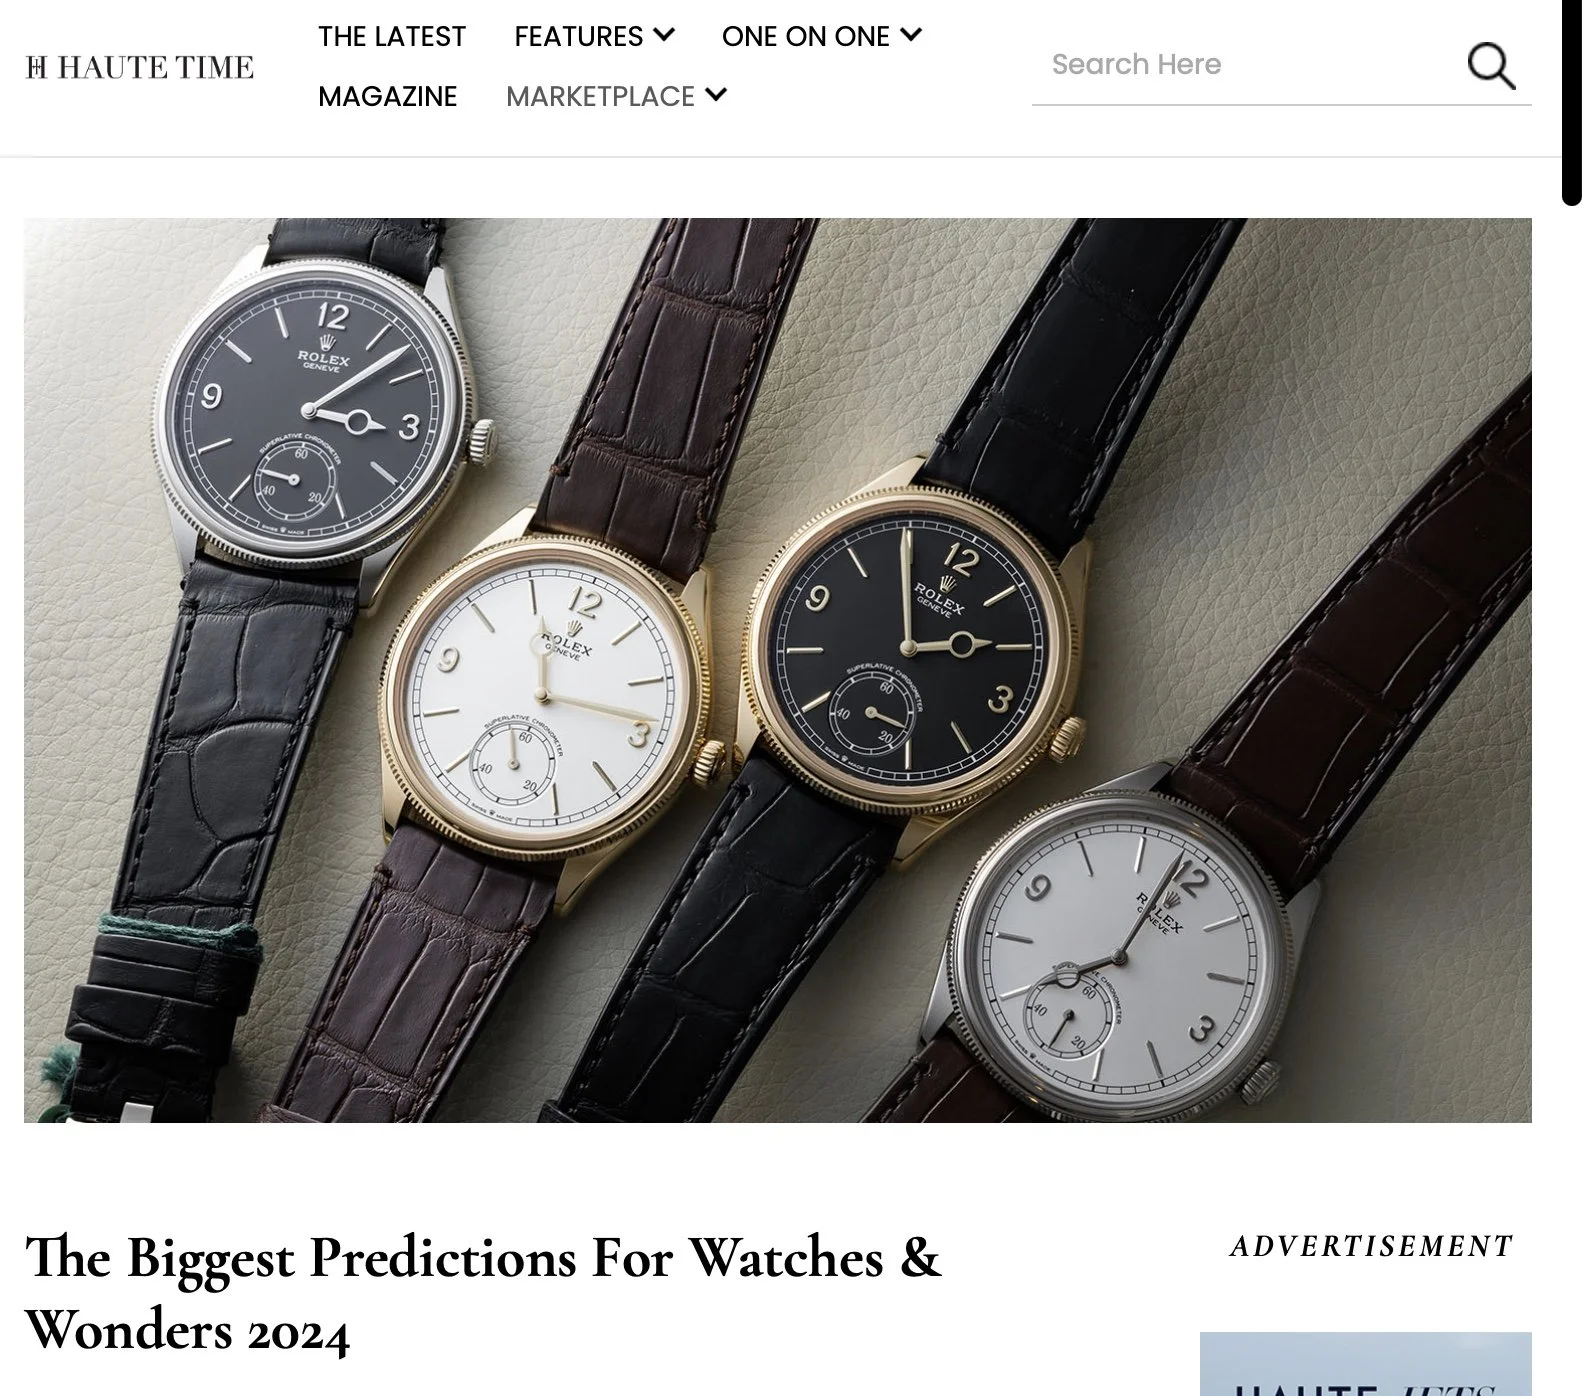Click the Advertisement label text
The image size is (1582, 1396).
(x=1372, y=1246)
